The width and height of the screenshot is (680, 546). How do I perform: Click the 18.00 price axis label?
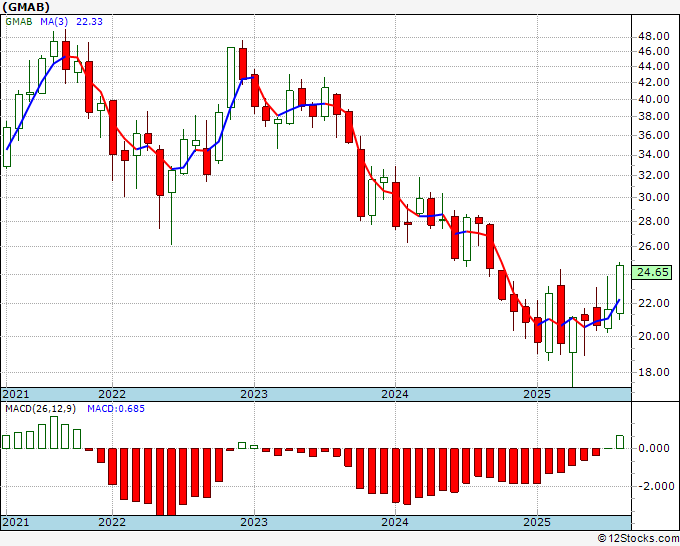654,372
